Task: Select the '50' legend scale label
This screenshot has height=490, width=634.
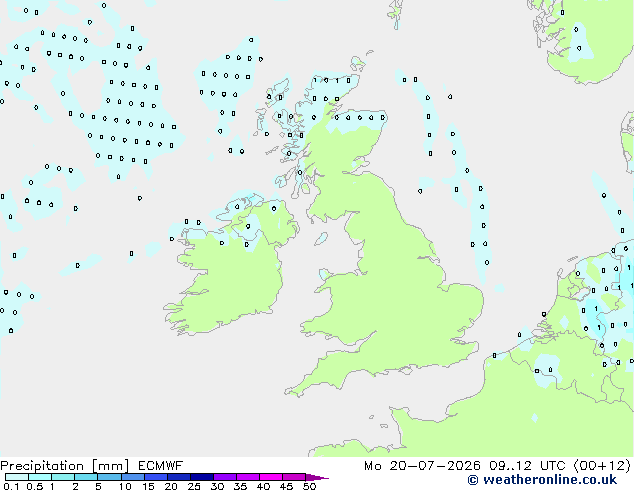Action: [x=309, y=486]
